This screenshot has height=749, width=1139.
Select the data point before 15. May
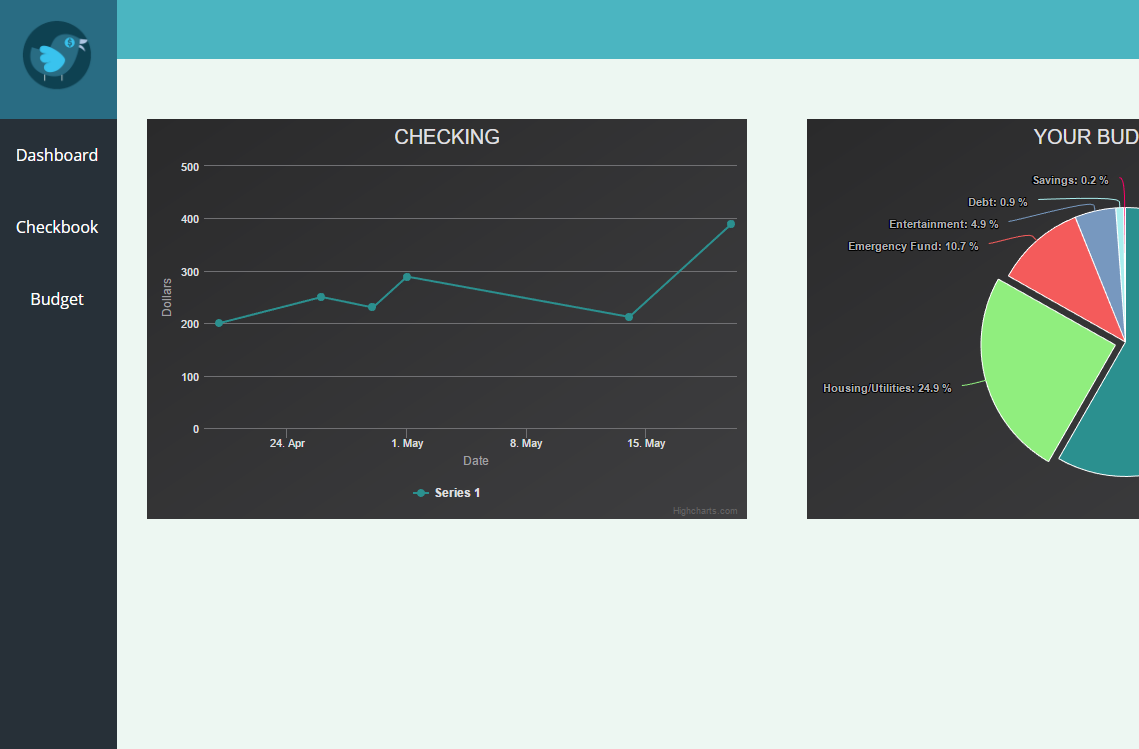click(x=629, y=317)
